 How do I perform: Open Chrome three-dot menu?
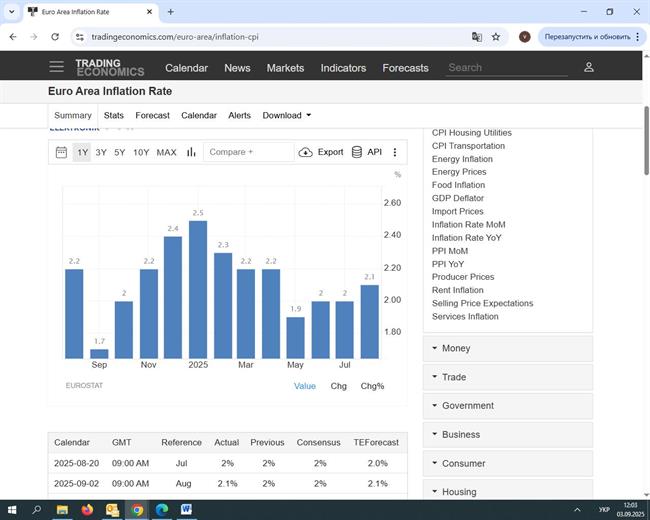click(638, 37)
